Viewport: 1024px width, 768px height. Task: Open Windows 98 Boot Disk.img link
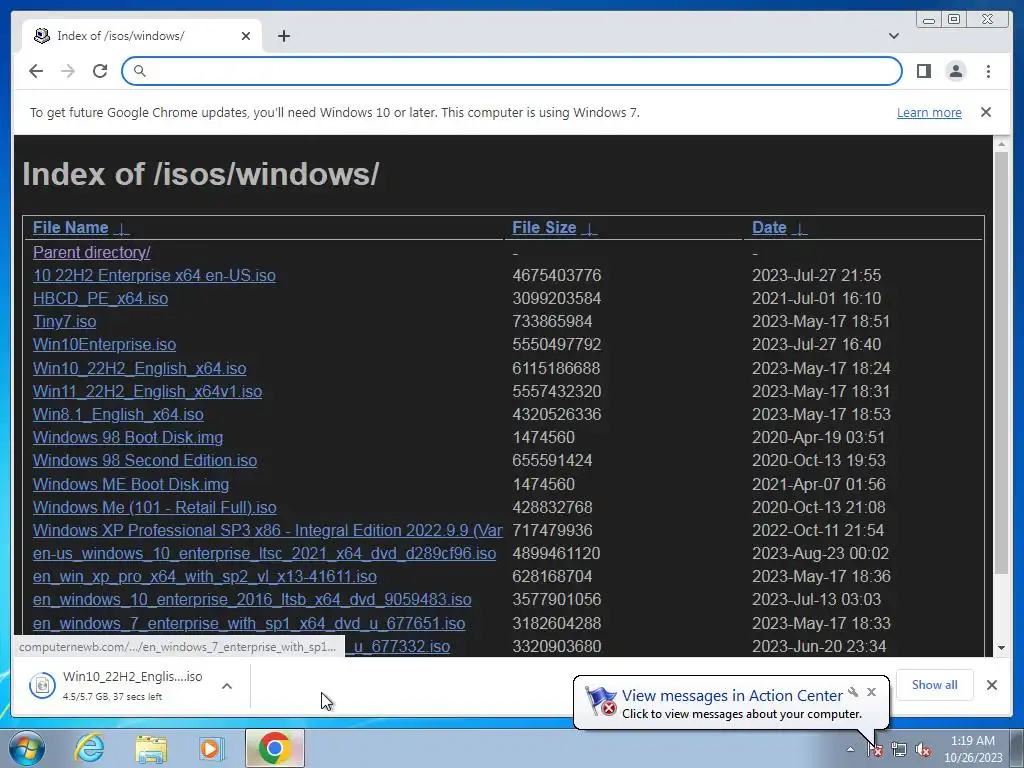point(128,437)
